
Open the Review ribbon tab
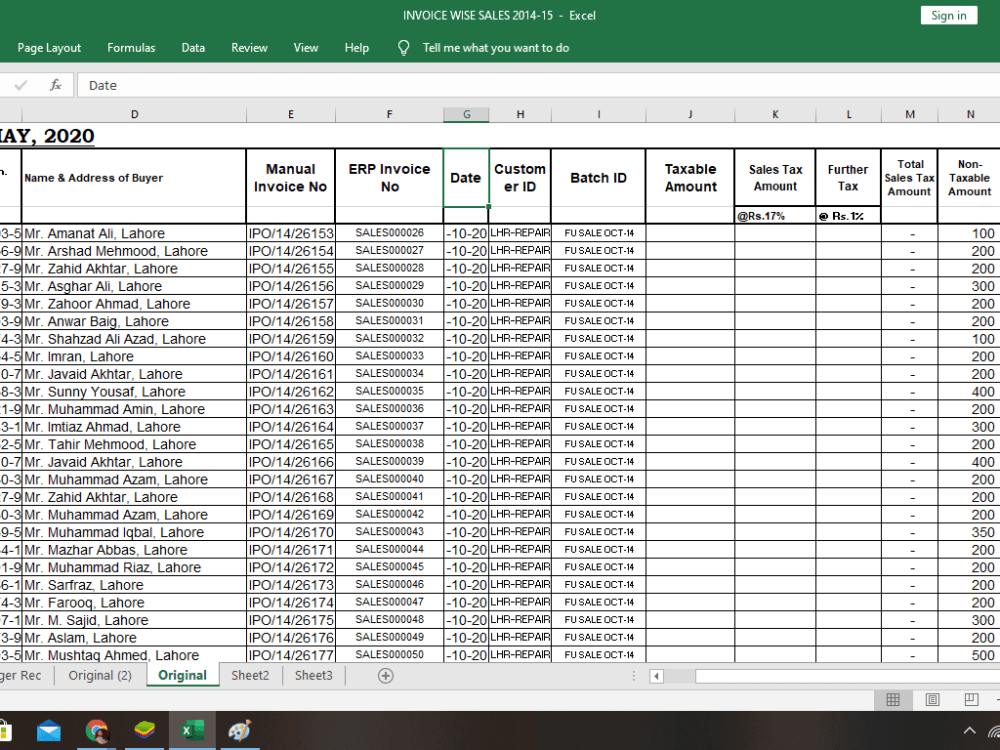coord(249,48)
